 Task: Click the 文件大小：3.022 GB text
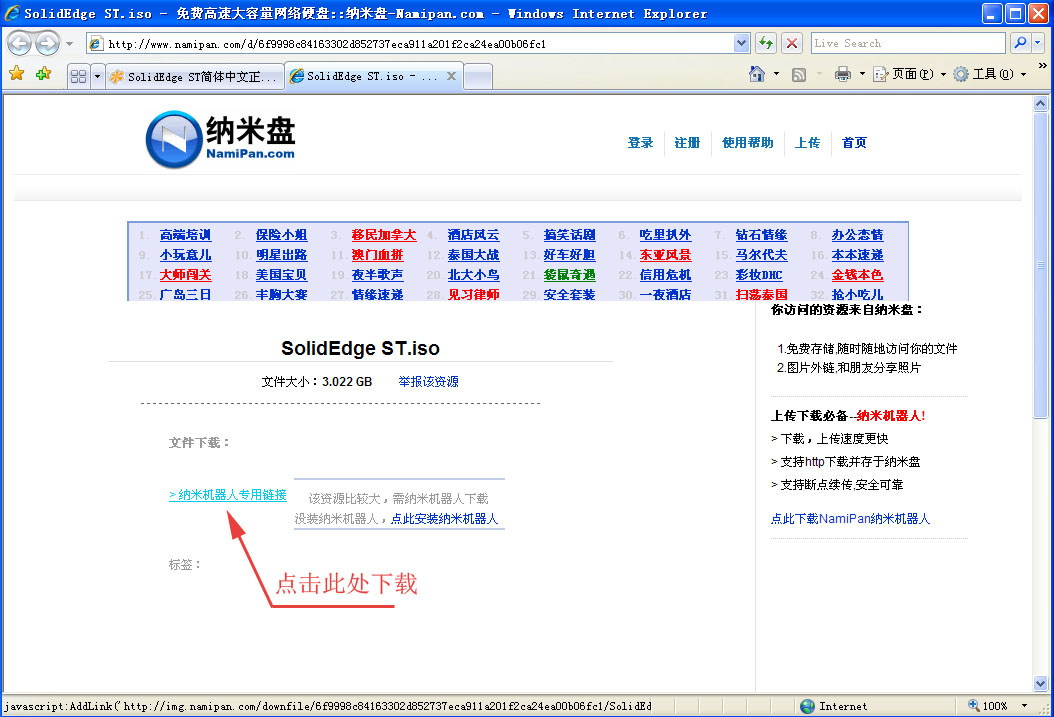click(x=317, y=382)
